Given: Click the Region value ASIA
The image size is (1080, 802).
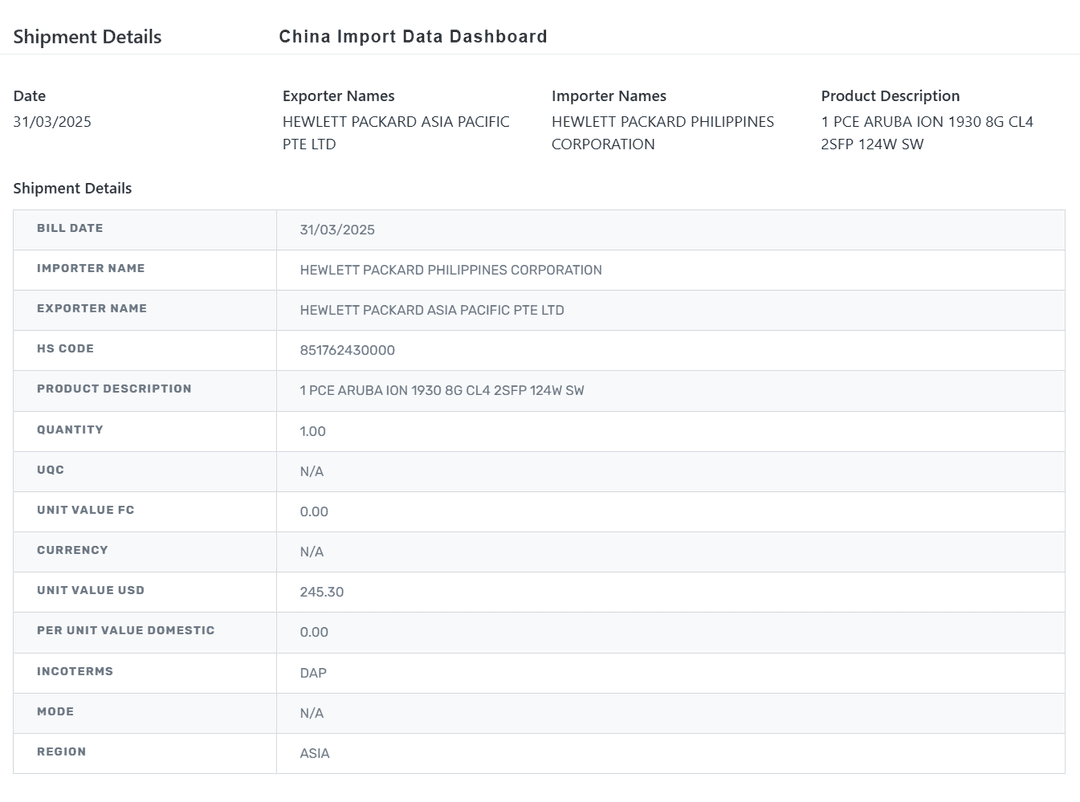Looking at the screenshot, I should [314, 753].
